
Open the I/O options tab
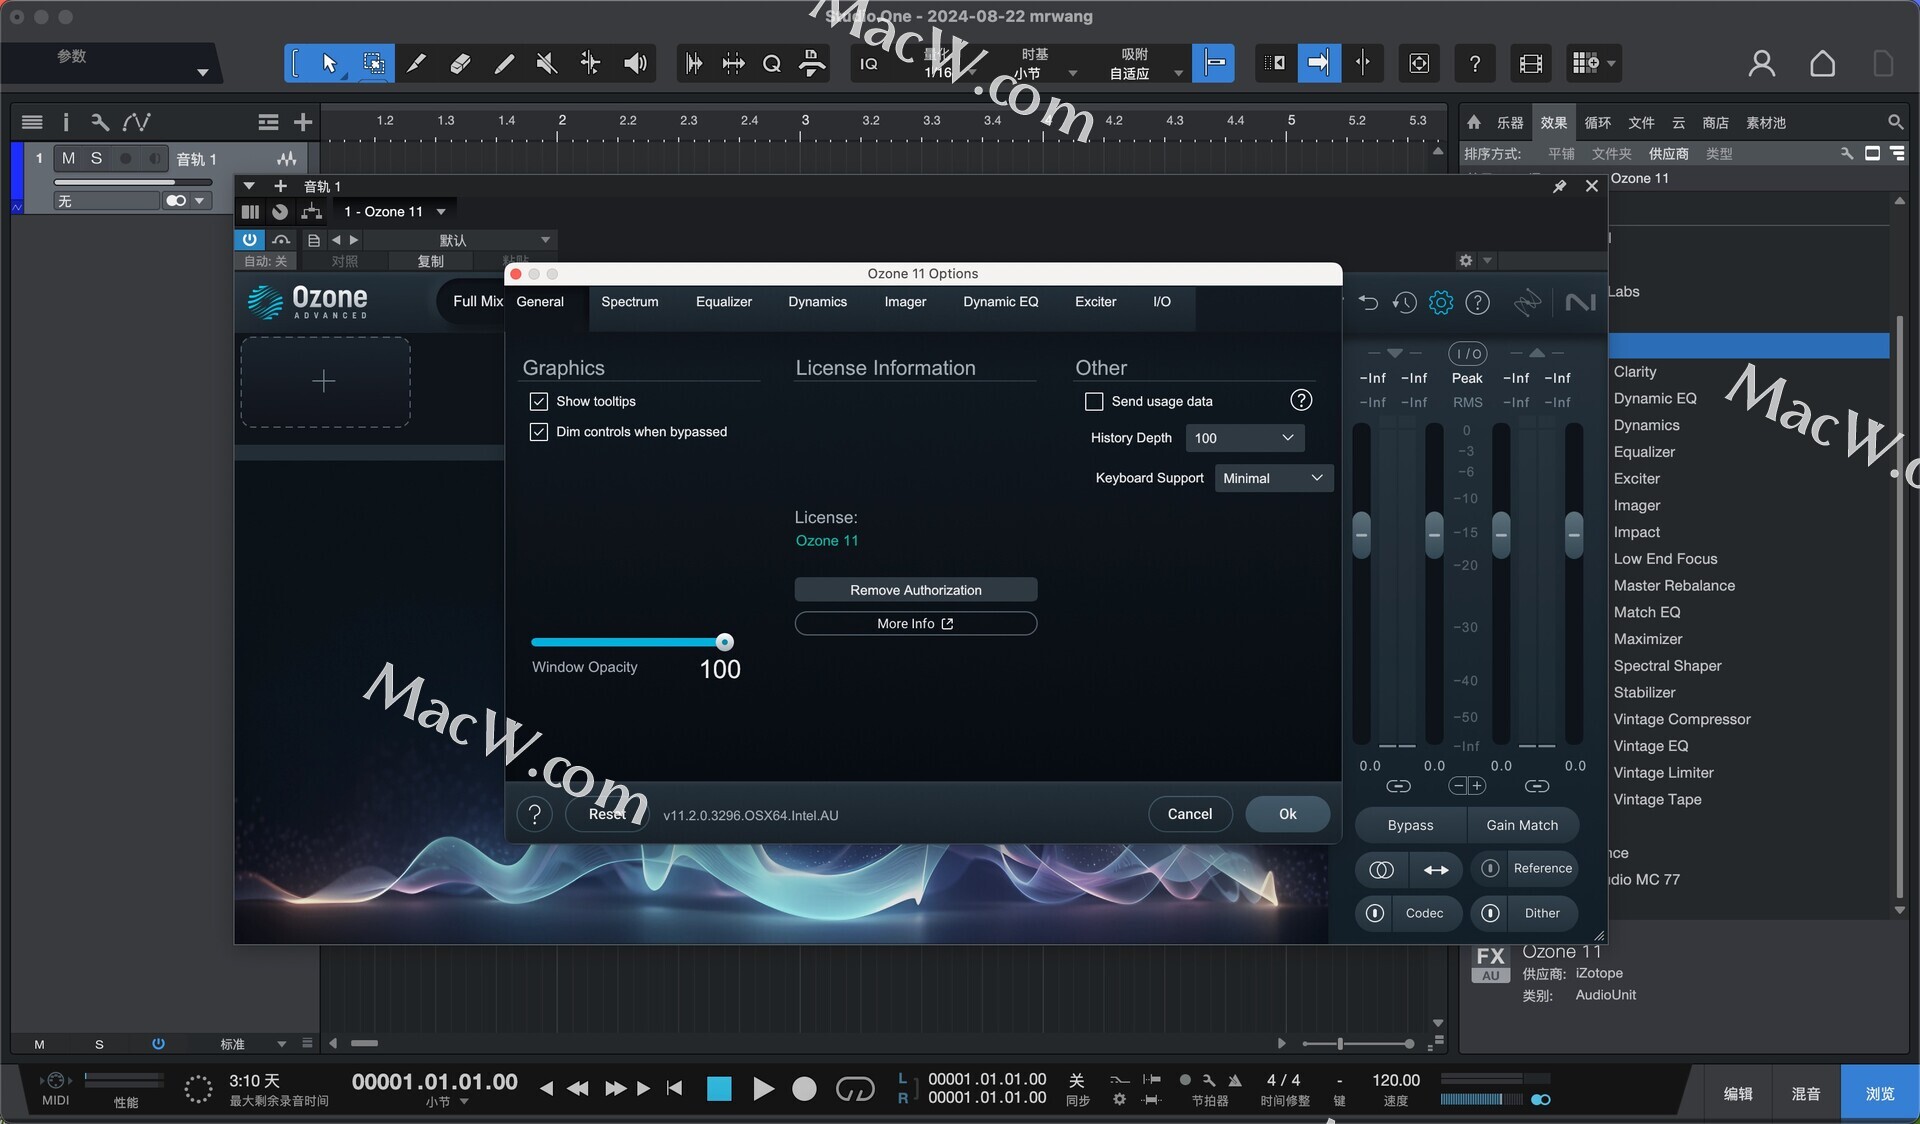click(x=1161, y=302)
